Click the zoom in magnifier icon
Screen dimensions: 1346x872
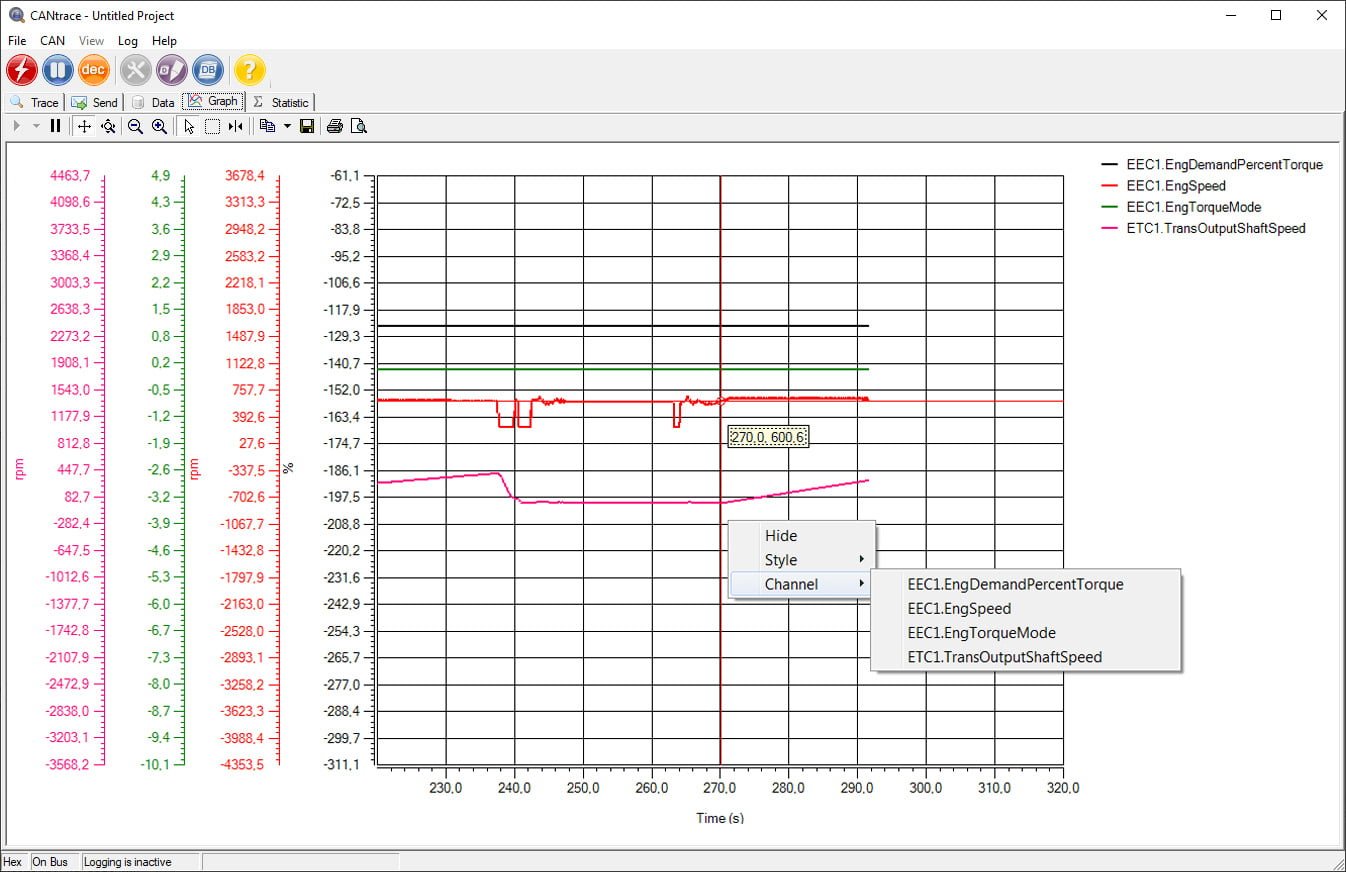click(159, 126)
